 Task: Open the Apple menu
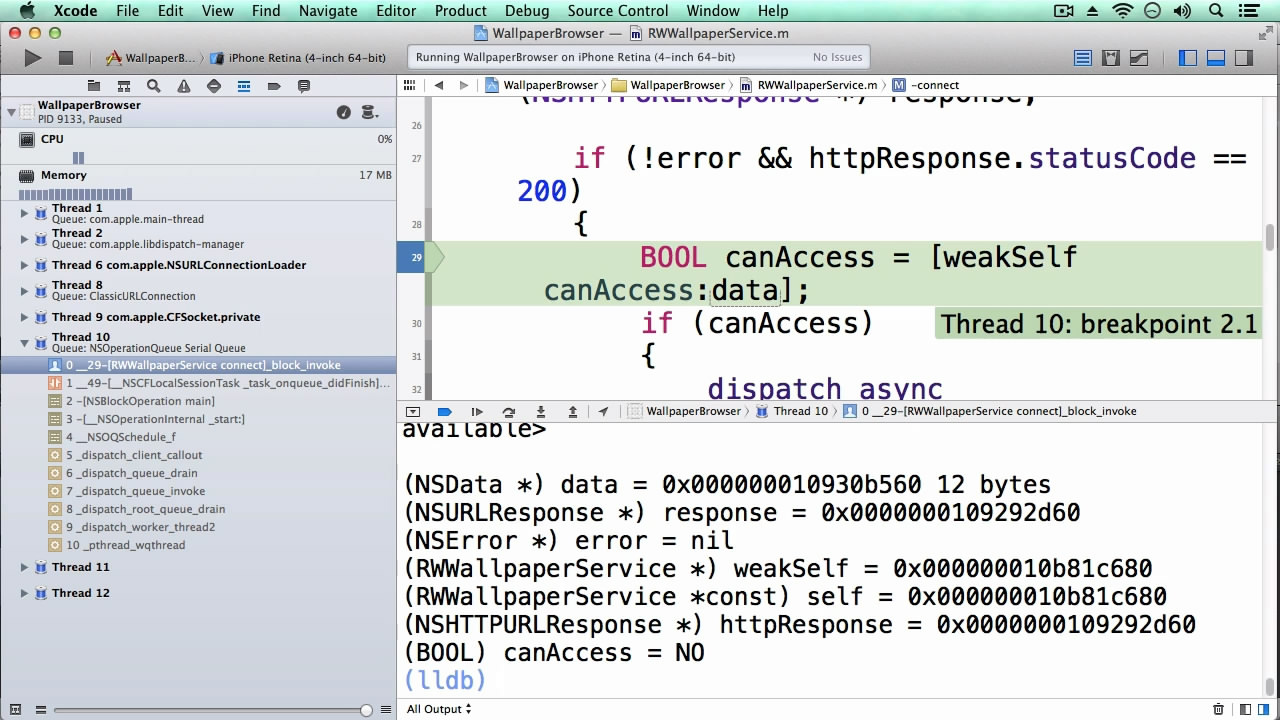click(x=27, y=11)
